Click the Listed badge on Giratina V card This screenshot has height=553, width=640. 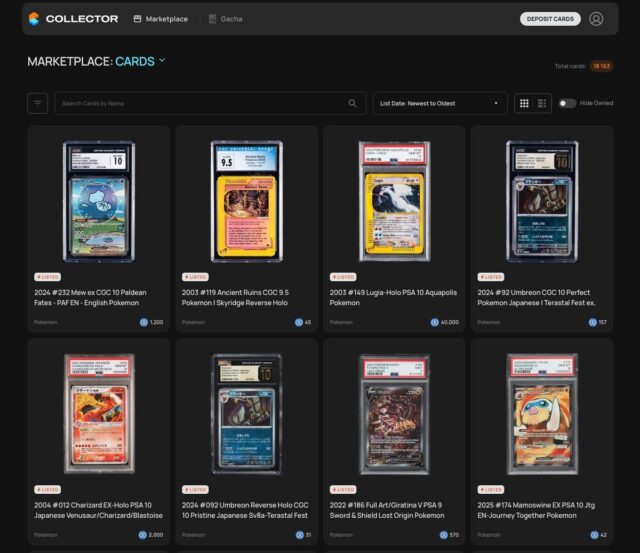343,489
